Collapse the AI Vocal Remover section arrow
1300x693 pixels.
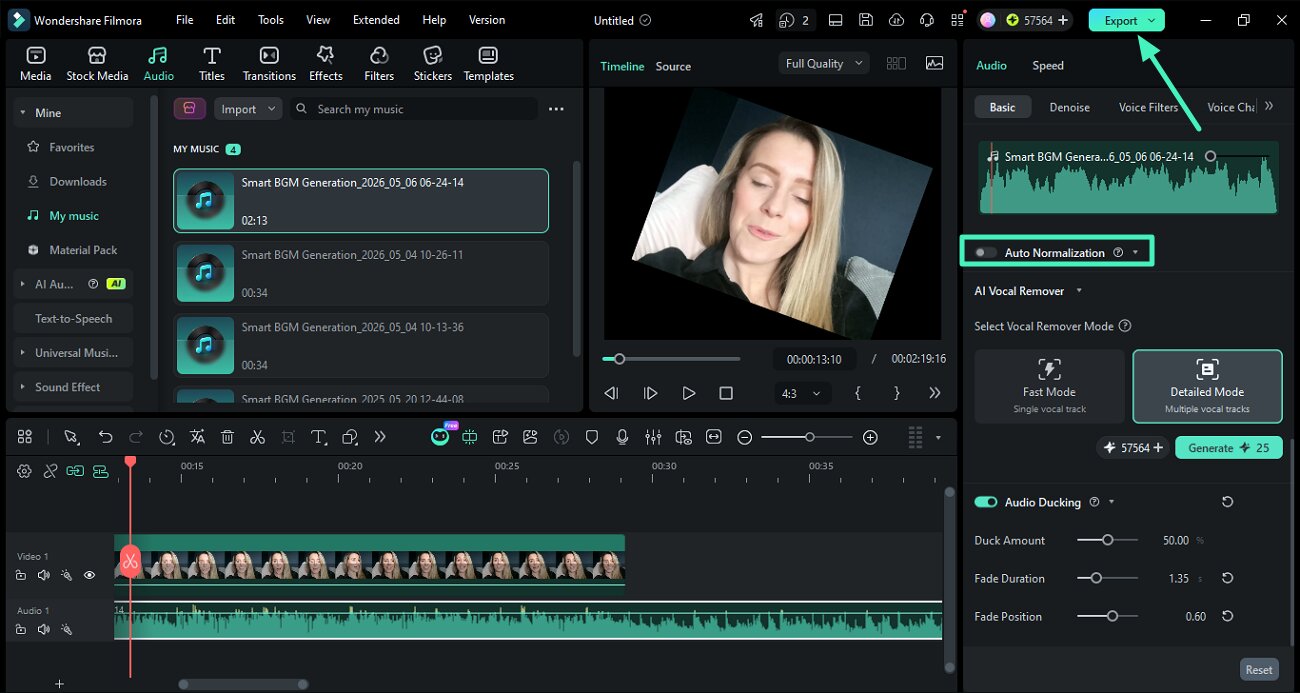coord(1078,291)
